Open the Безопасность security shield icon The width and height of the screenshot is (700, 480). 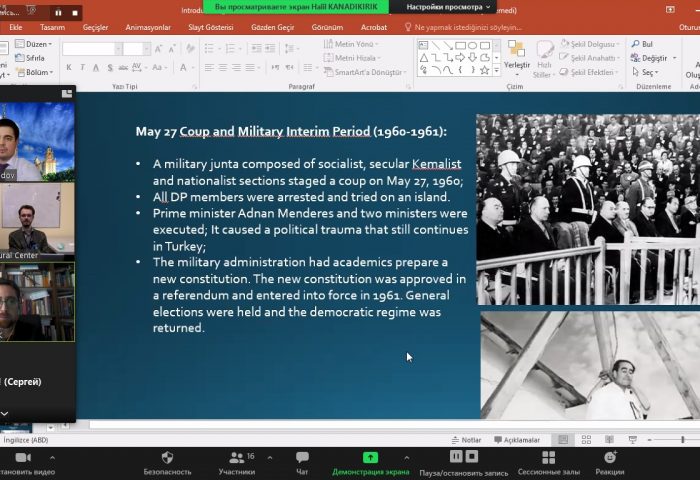(167, 458)
